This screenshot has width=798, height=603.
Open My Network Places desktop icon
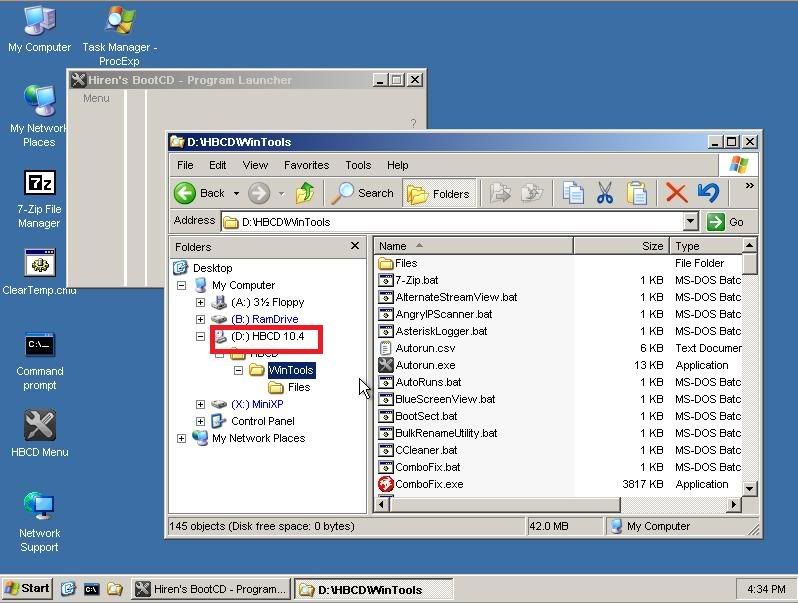pos(39,116)
